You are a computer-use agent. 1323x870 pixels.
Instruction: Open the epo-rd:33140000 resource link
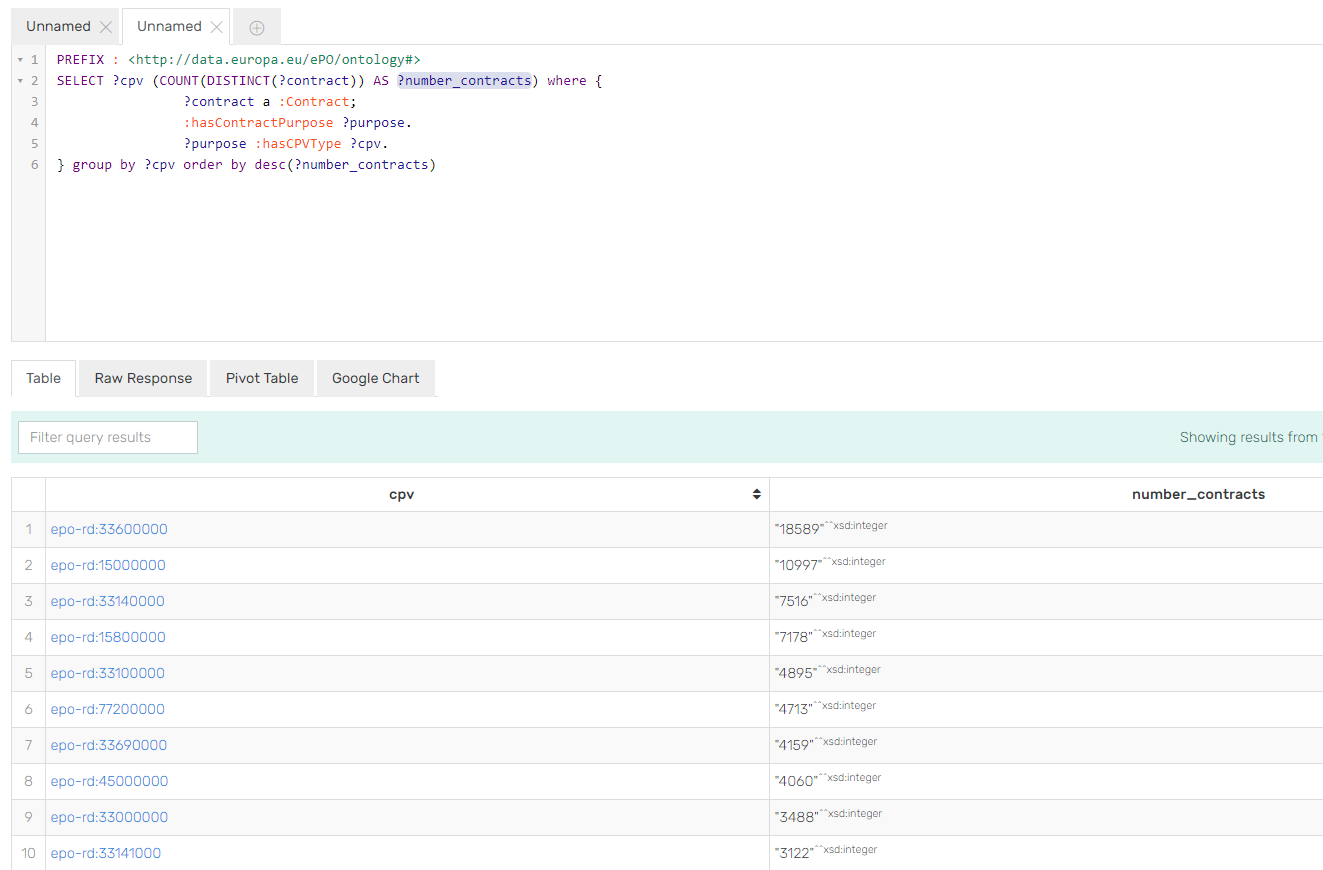tap(108, 601)
